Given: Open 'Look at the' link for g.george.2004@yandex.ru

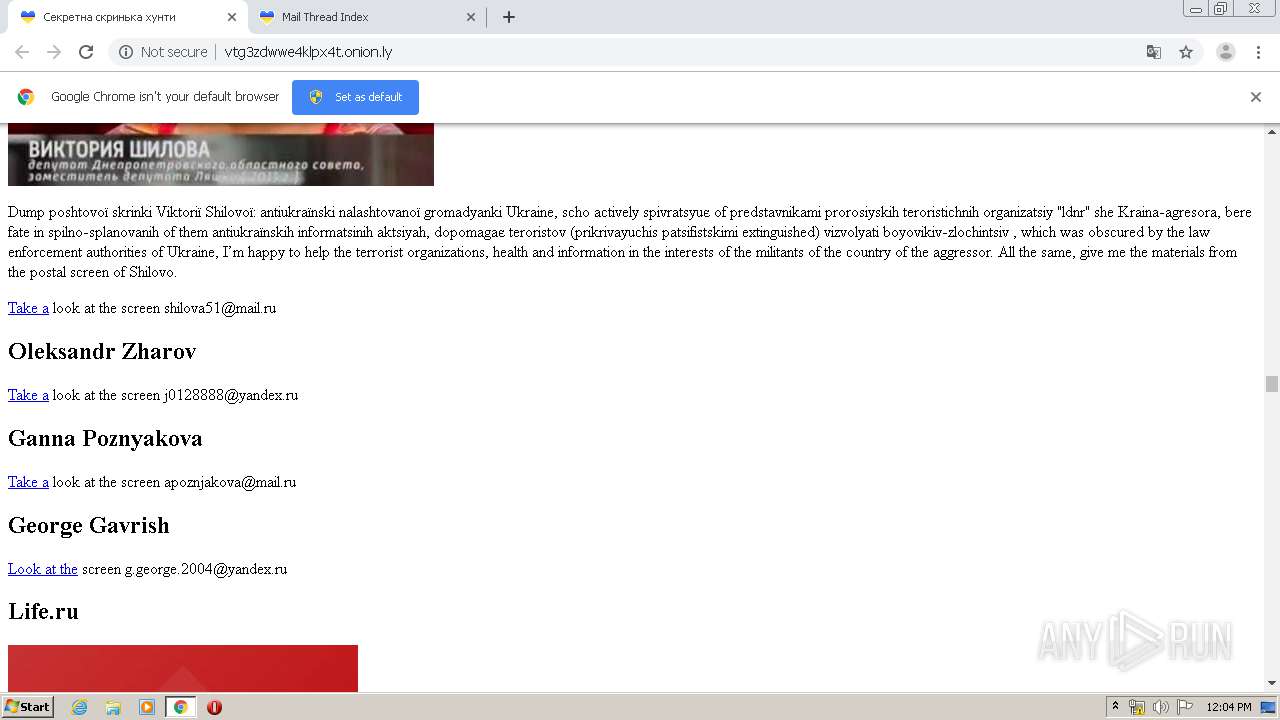Looking at the screenshot, I should pos(43,569).
